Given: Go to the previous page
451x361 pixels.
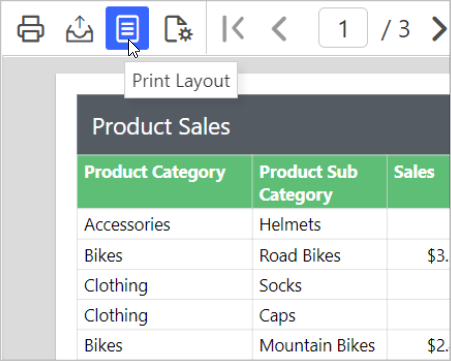Looking at the screenshot, I should tap(279, 29).
